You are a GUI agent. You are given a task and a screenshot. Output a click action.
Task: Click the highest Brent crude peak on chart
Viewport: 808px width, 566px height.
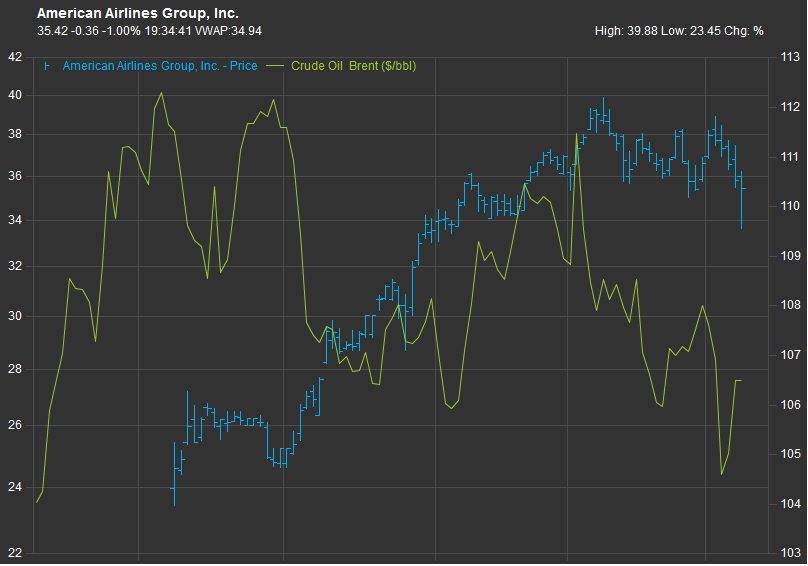click(x=161, y=93)
